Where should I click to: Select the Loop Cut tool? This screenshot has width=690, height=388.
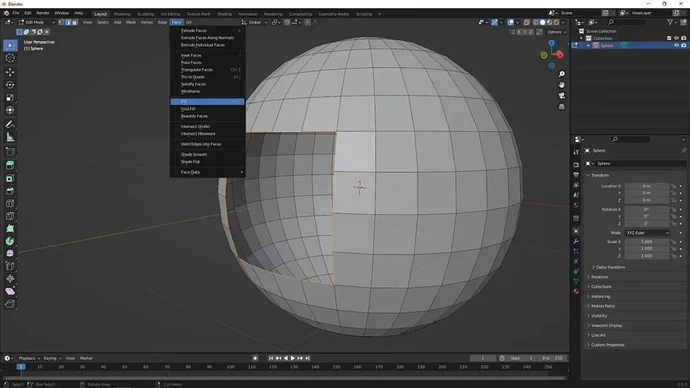[10, 203]
